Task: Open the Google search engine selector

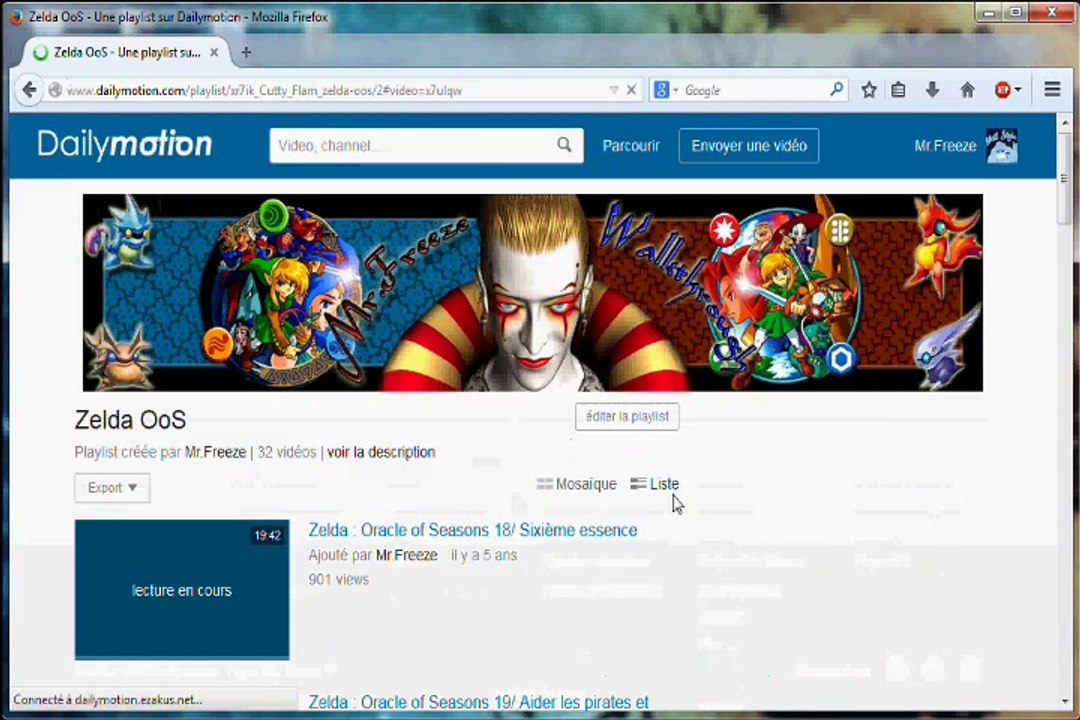Action: click(665, 90)
